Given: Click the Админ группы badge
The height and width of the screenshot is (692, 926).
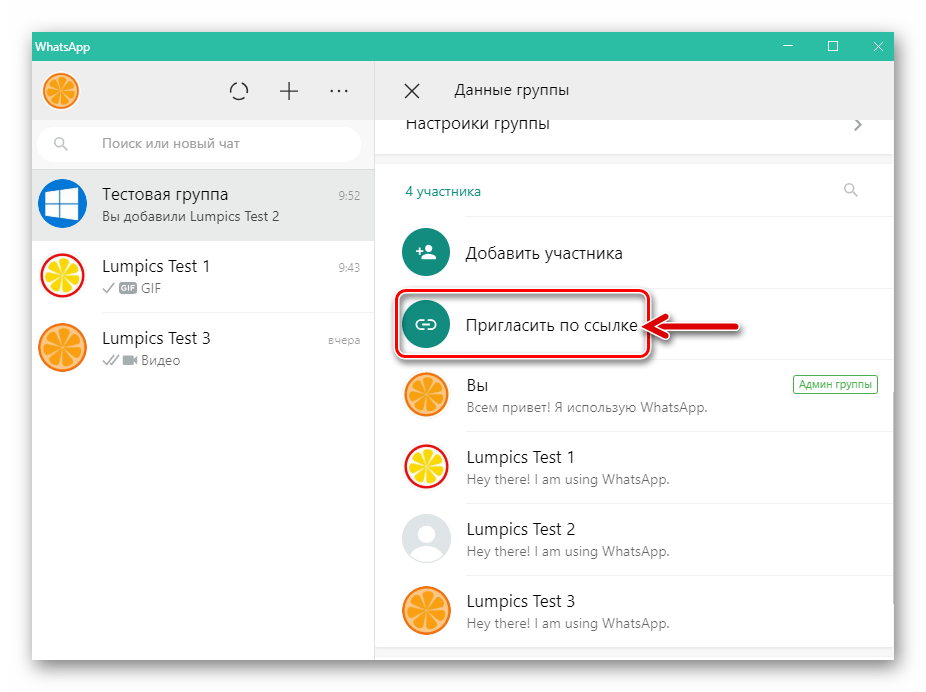Looking at the screenshot, I should click(835, 384).
